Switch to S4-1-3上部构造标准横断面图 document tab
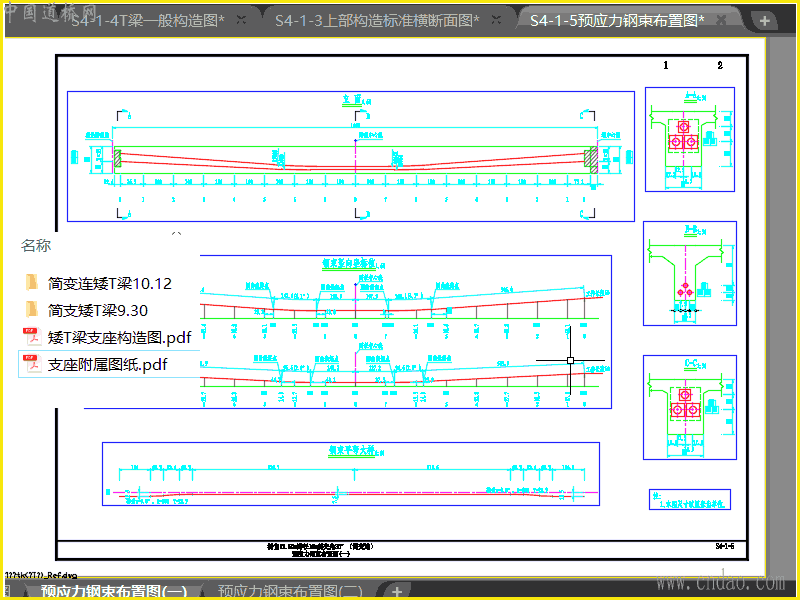Viewport: 800px width, 600px height. pyautogui.click(x=377, y=20)
